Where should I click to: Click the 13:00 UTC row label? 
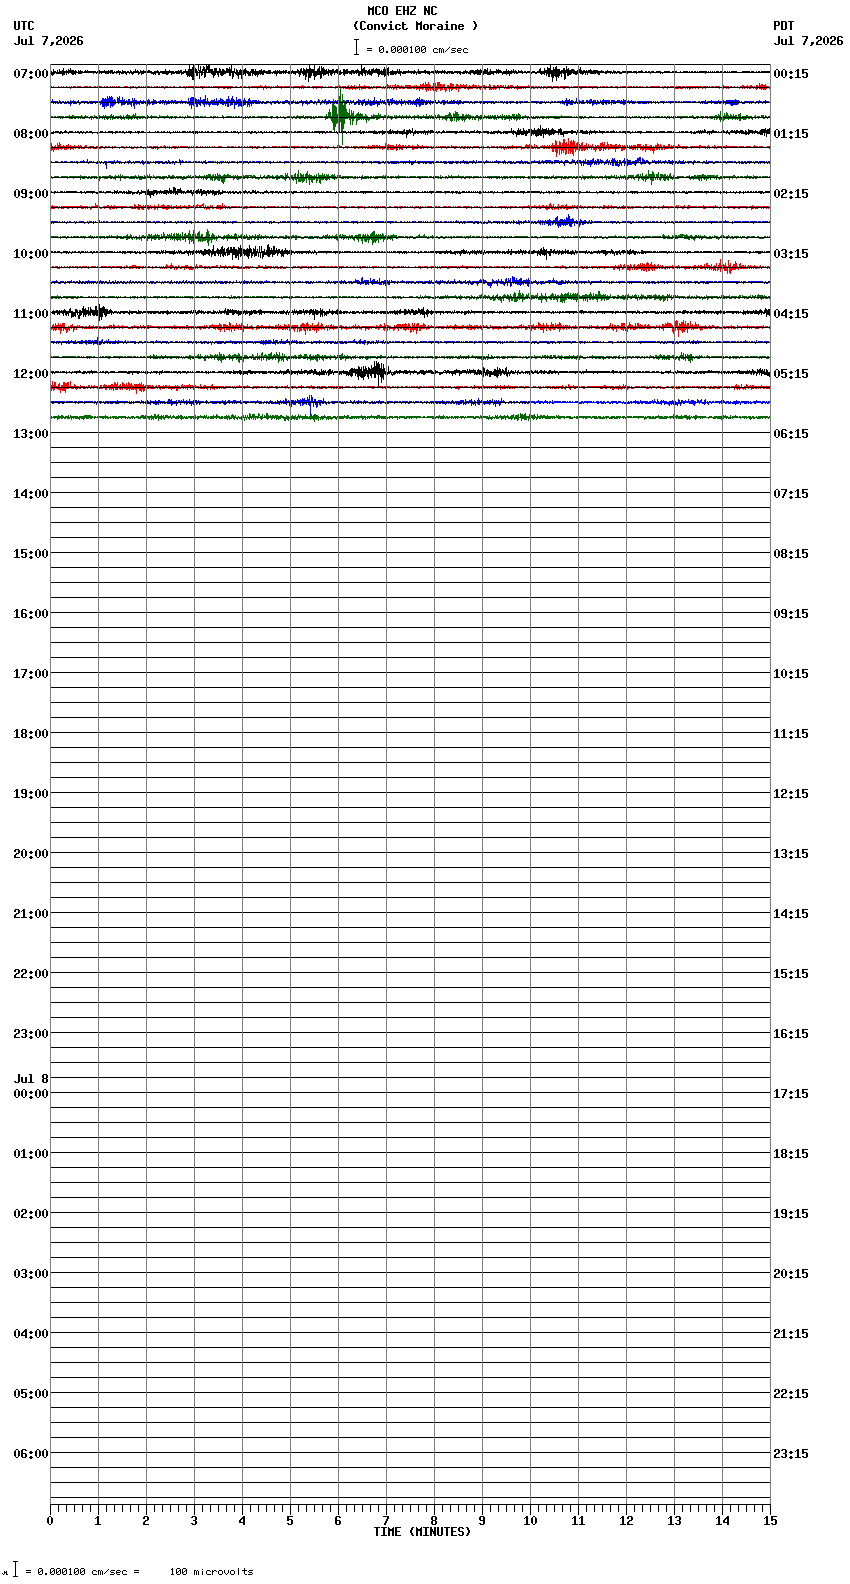[x=31, y=434]
